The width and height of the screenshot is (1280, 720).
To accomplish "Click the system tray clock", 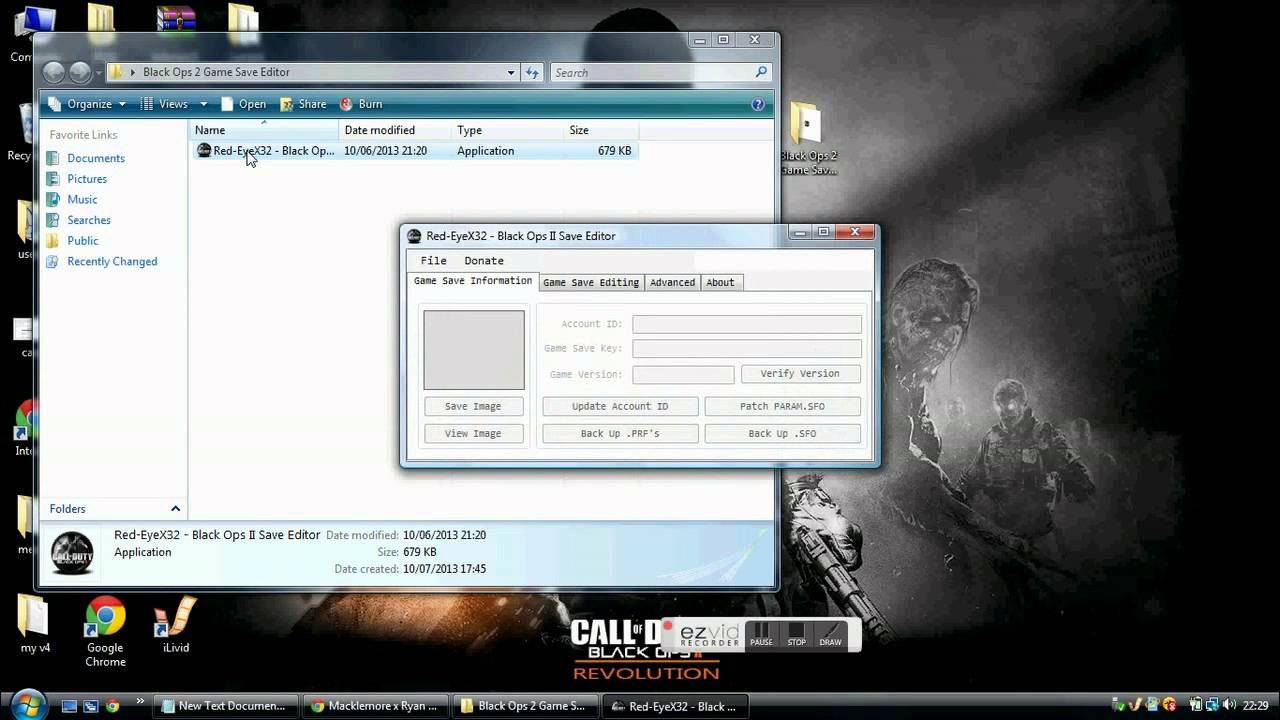I will click(1258, 706).
